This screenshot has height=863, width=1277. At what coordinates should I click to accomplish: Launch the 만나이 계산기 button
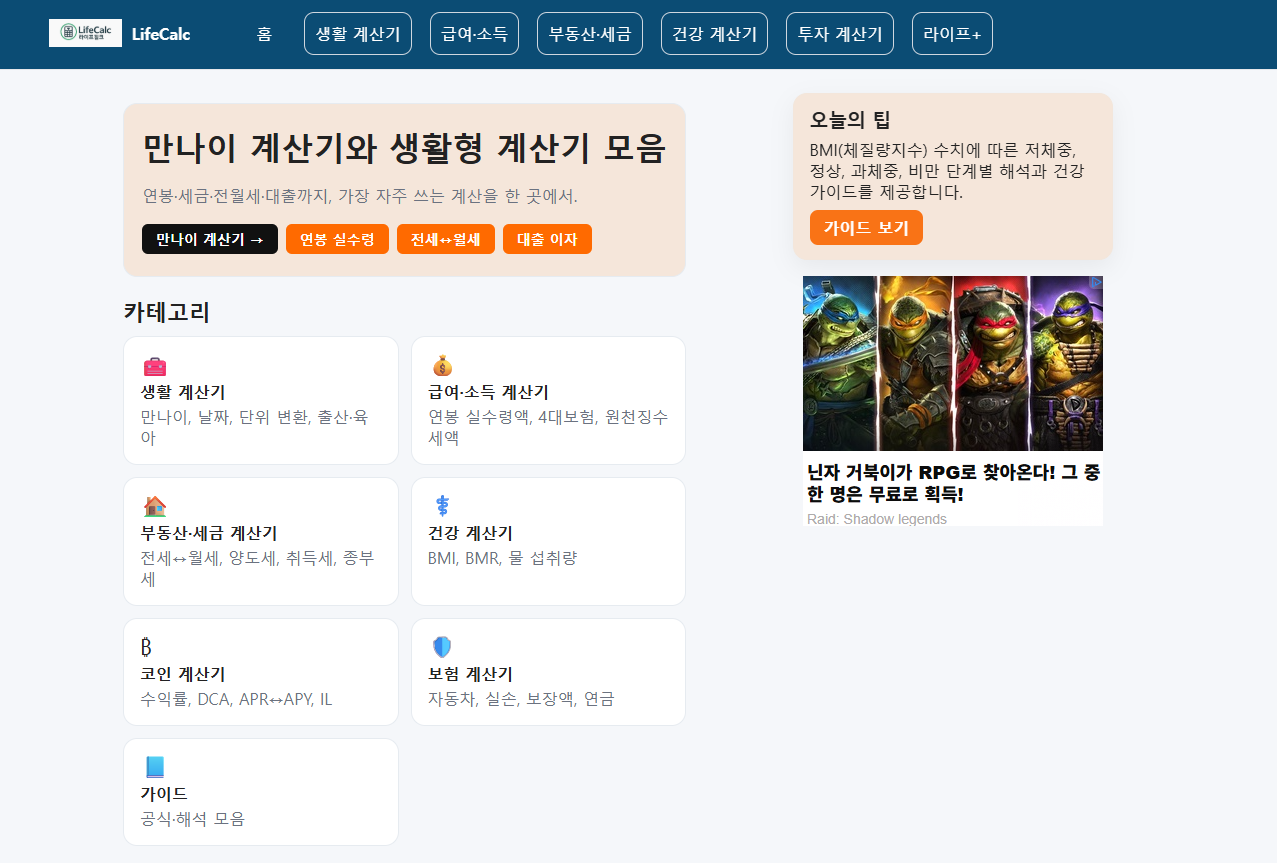coord(209,239)
